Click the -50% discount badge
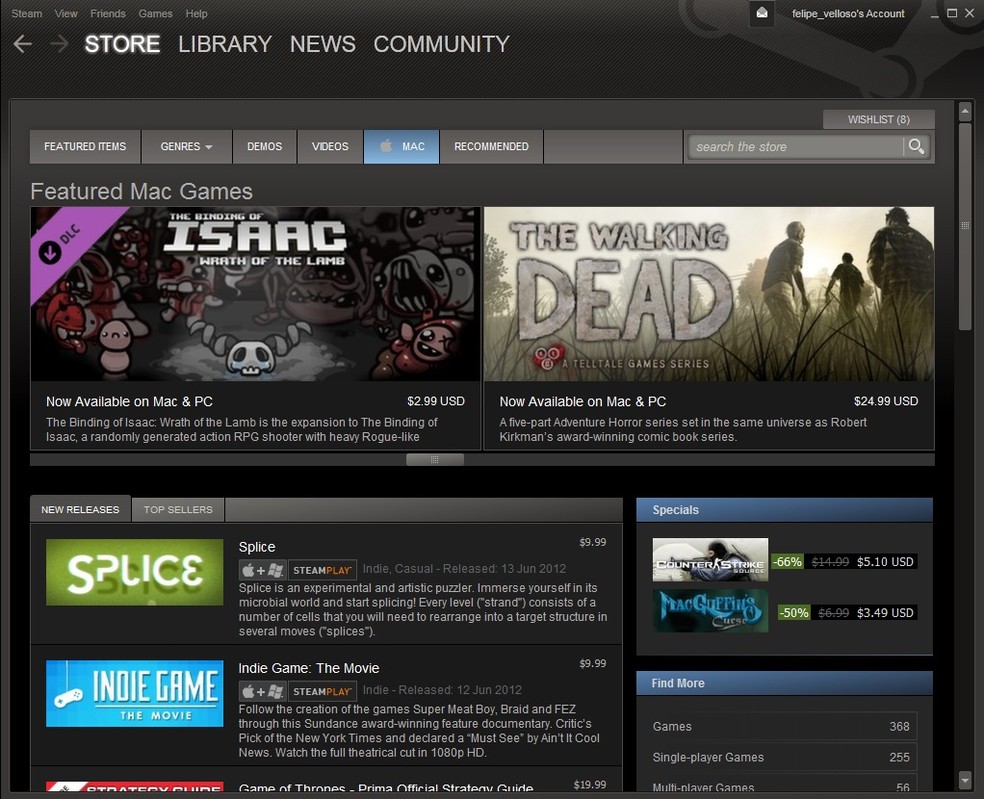This screenshot has height=799, width=984. (x=794, y=613)
